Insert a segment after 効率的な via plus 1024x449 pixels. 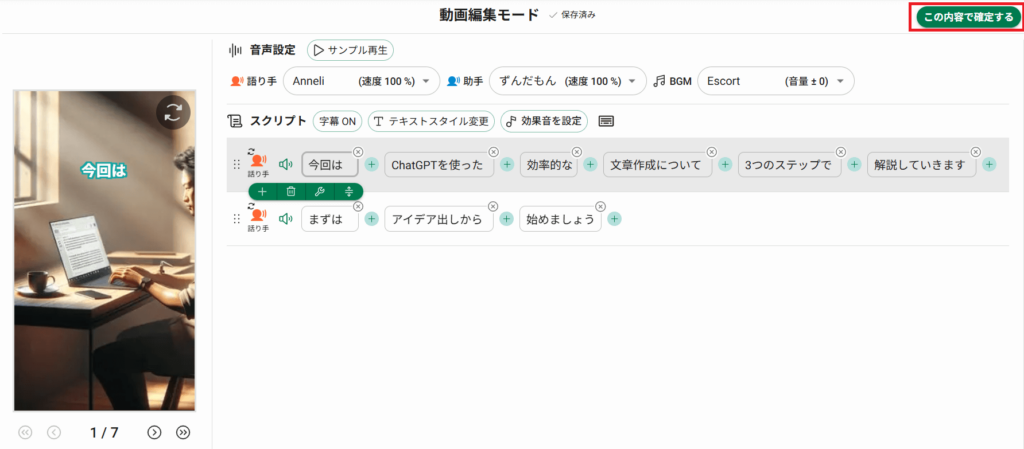pyautogui.click(x=590, y=165)
